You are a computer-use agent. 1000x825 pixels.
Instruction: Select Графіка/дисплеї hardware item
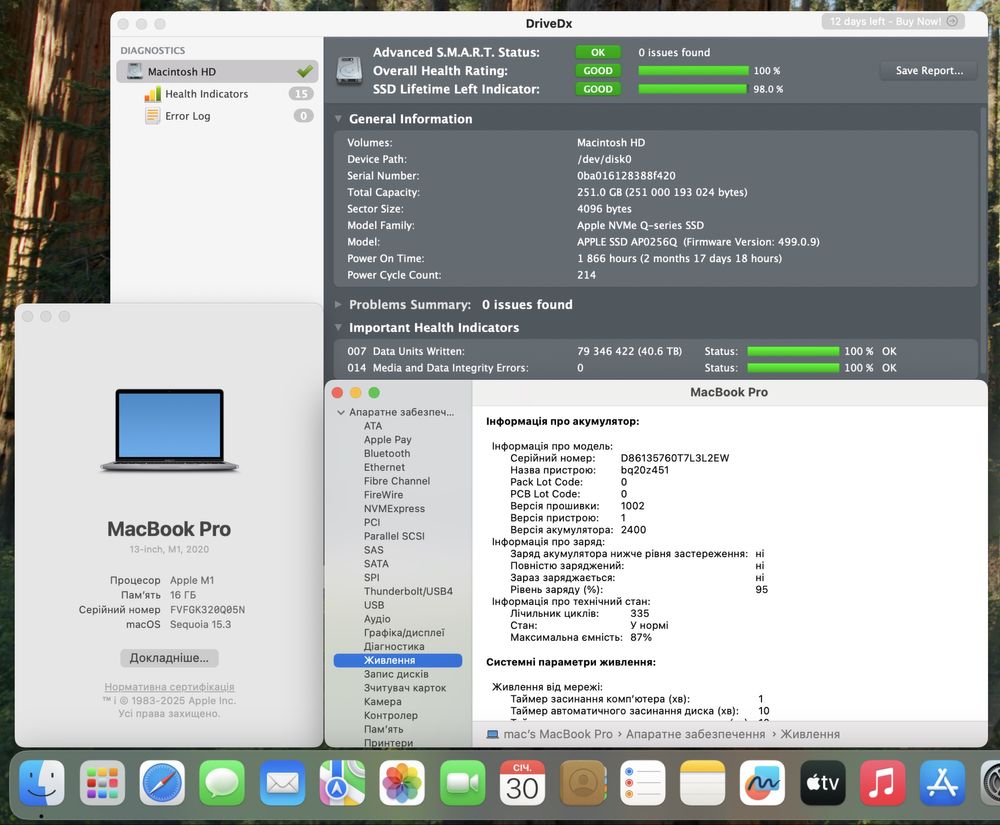coord(404,632)
